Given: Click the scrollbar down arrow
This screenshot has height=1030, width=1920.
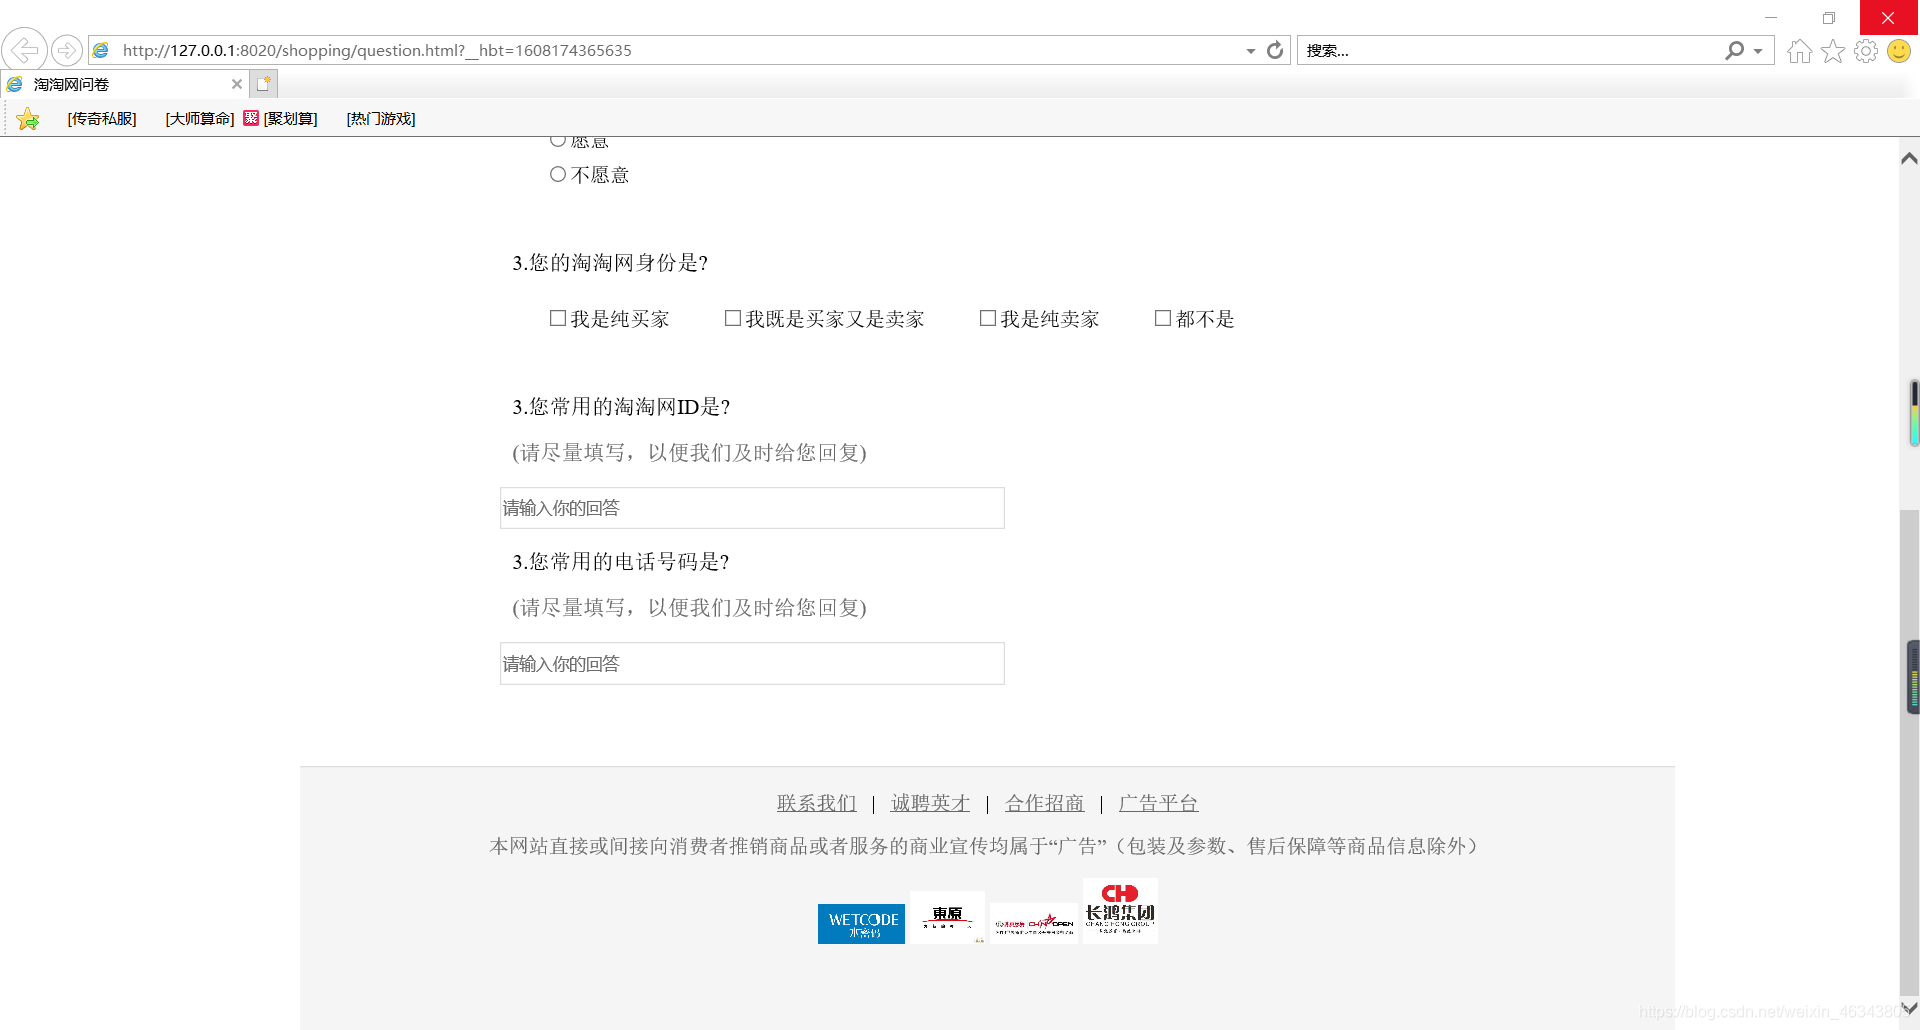Looking at the screenshot, I should pos(1909,1009).
